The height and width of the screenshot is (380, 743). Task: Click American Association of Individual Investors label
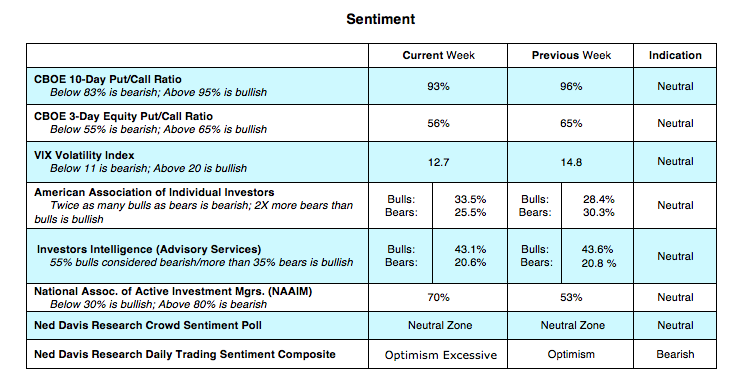click(154, 192)
